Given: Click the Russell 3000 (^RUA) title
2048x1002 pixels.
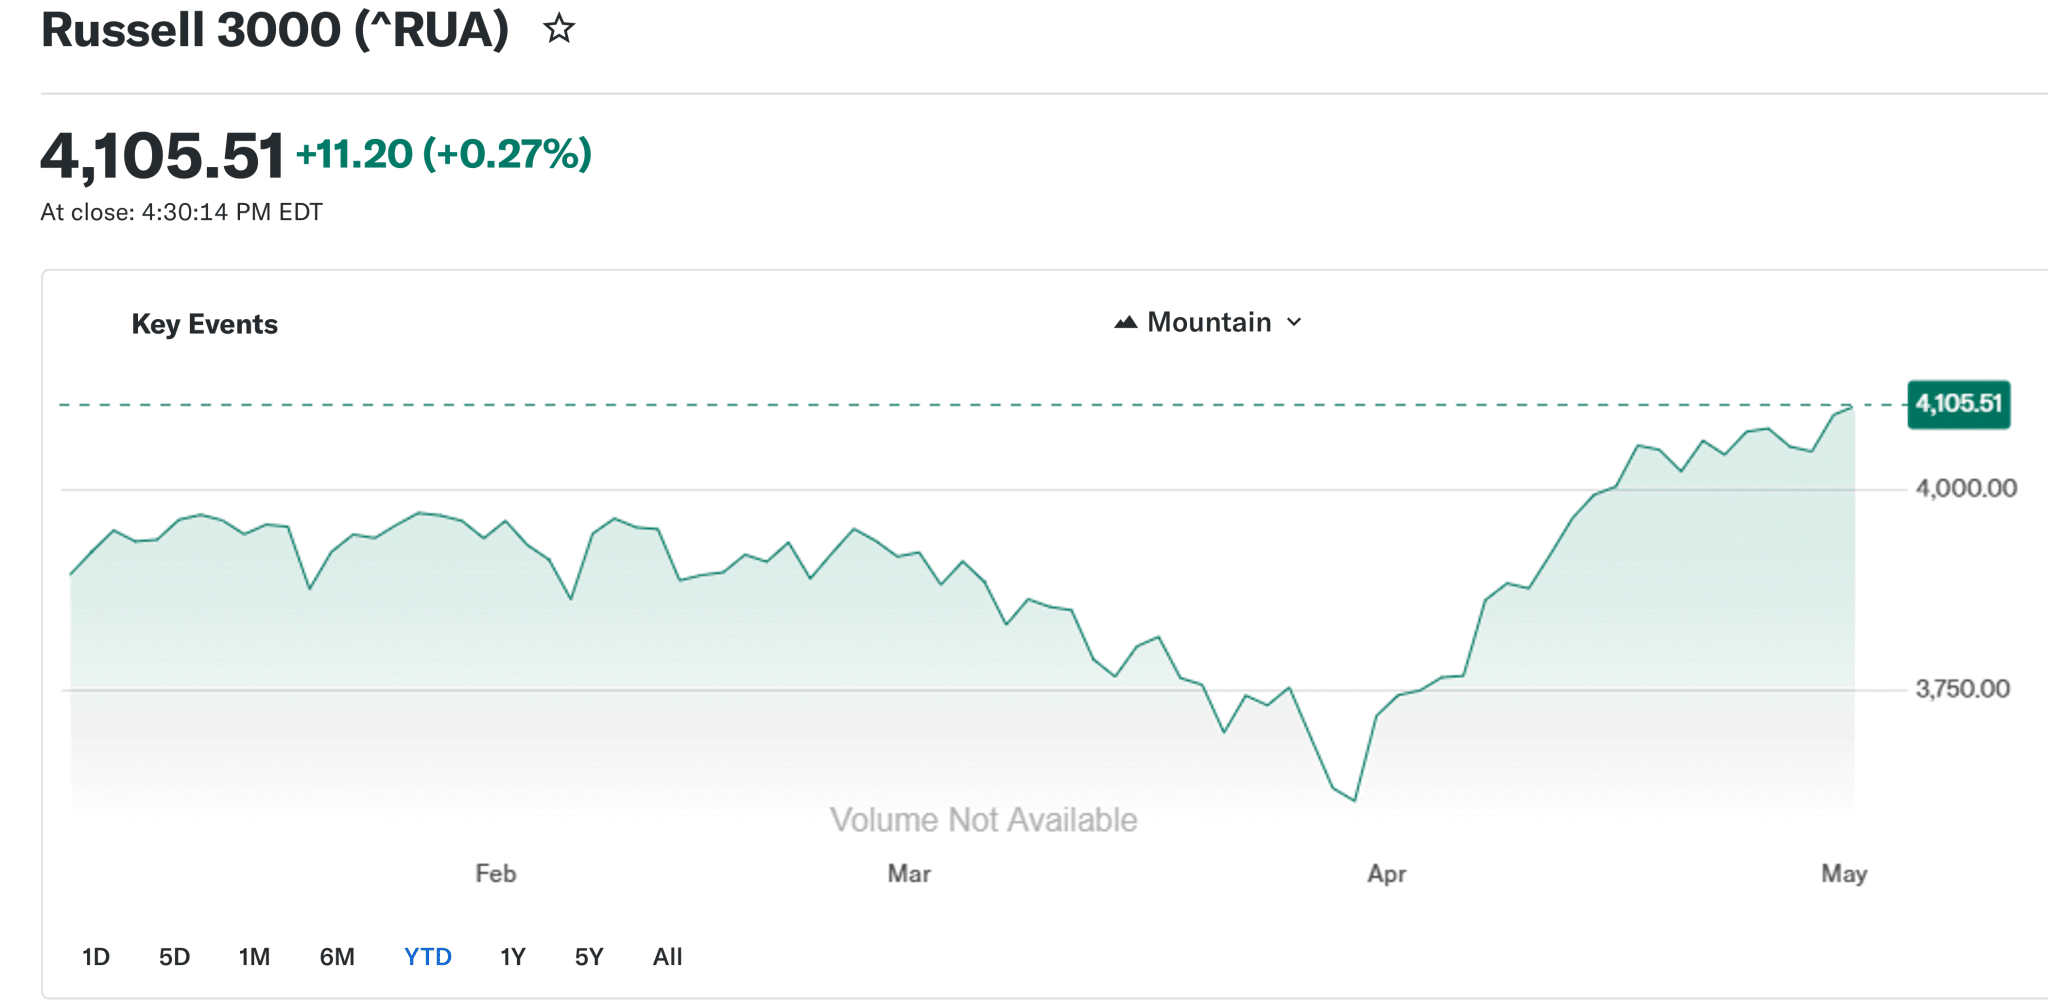Looking at the screenshot, I should point(275,30).
